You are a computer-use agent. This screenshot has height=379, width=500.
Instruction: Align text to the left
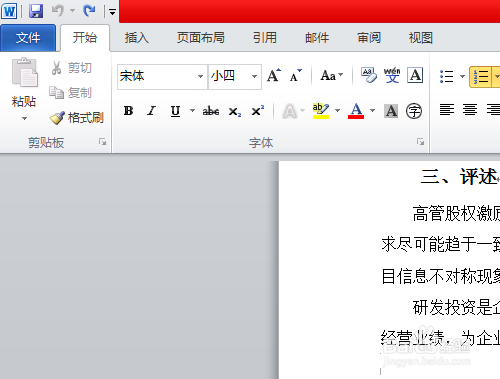tap(447, 109)
